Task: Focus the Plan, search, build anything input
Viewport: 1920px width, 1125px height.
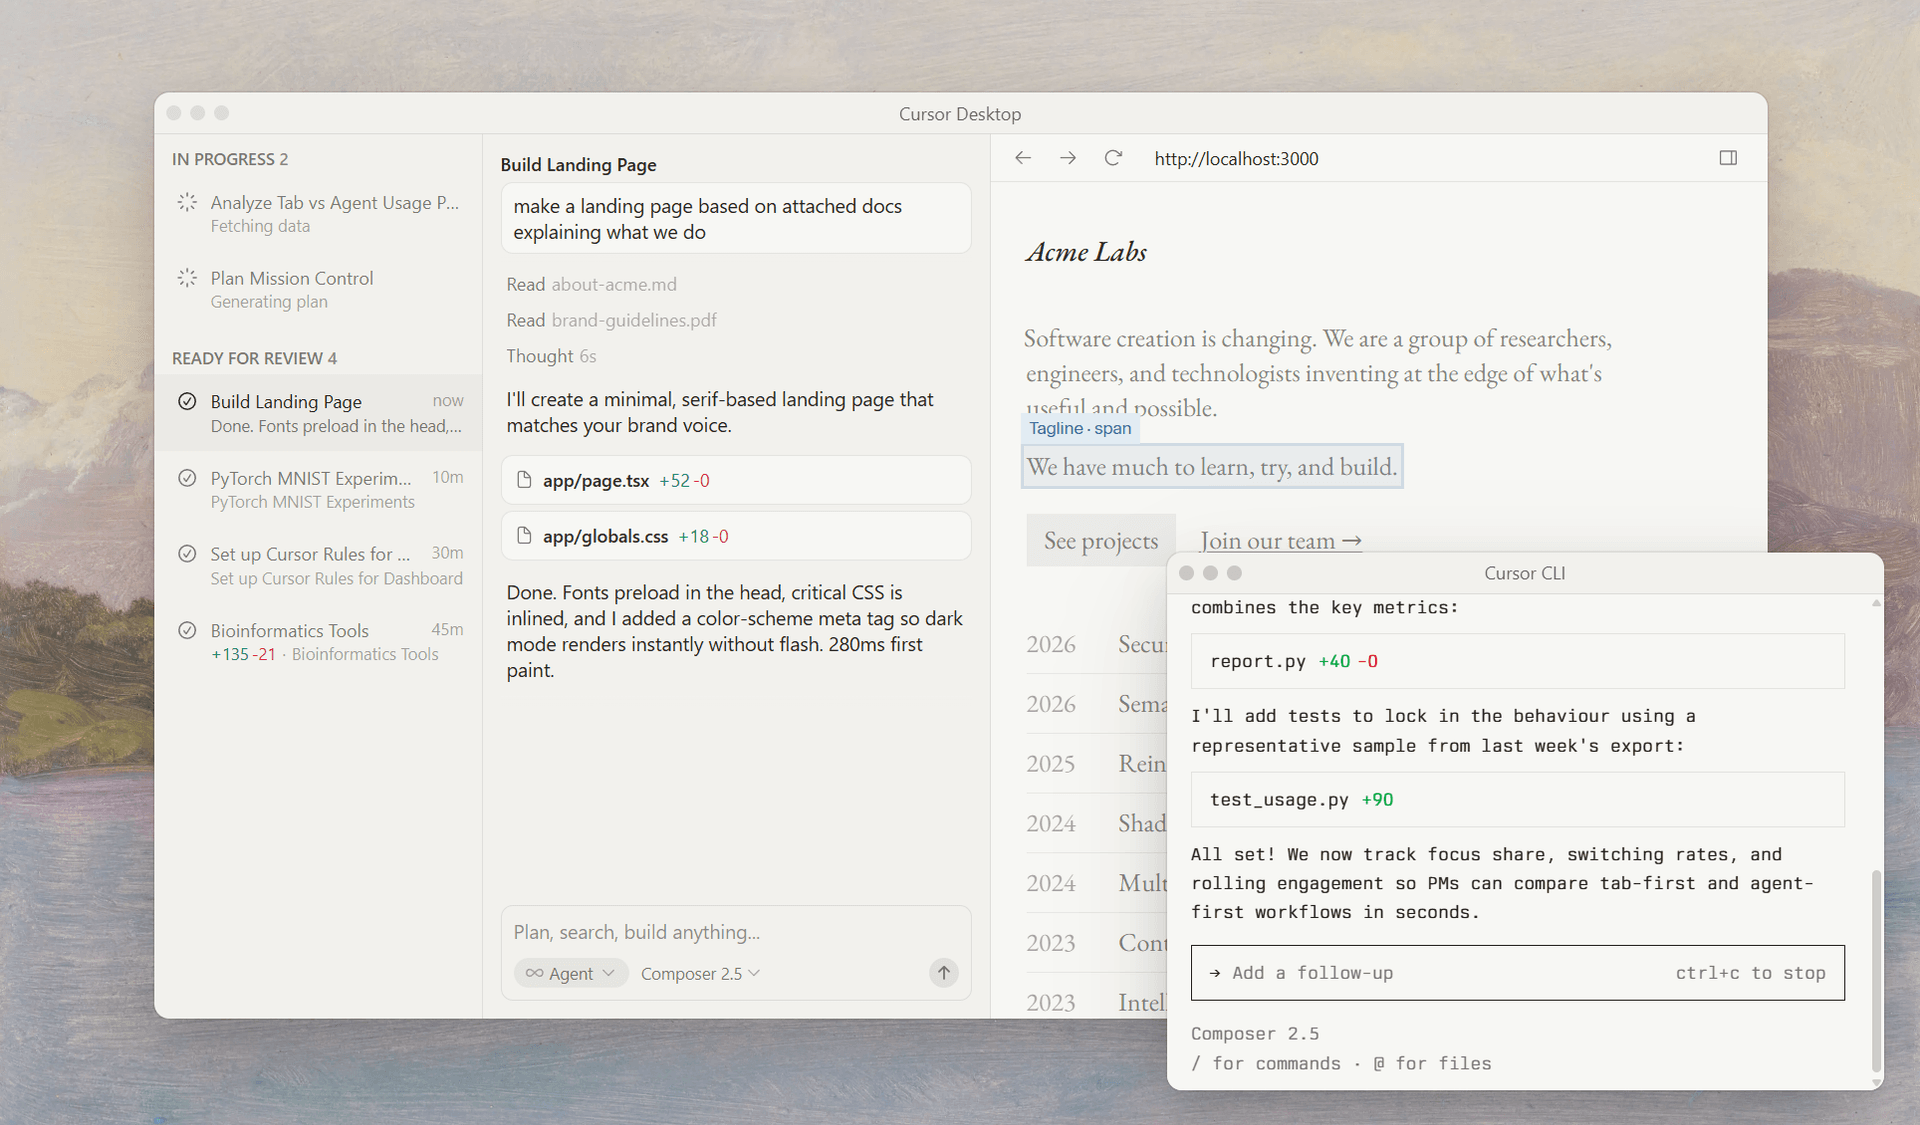Action: 736,932
